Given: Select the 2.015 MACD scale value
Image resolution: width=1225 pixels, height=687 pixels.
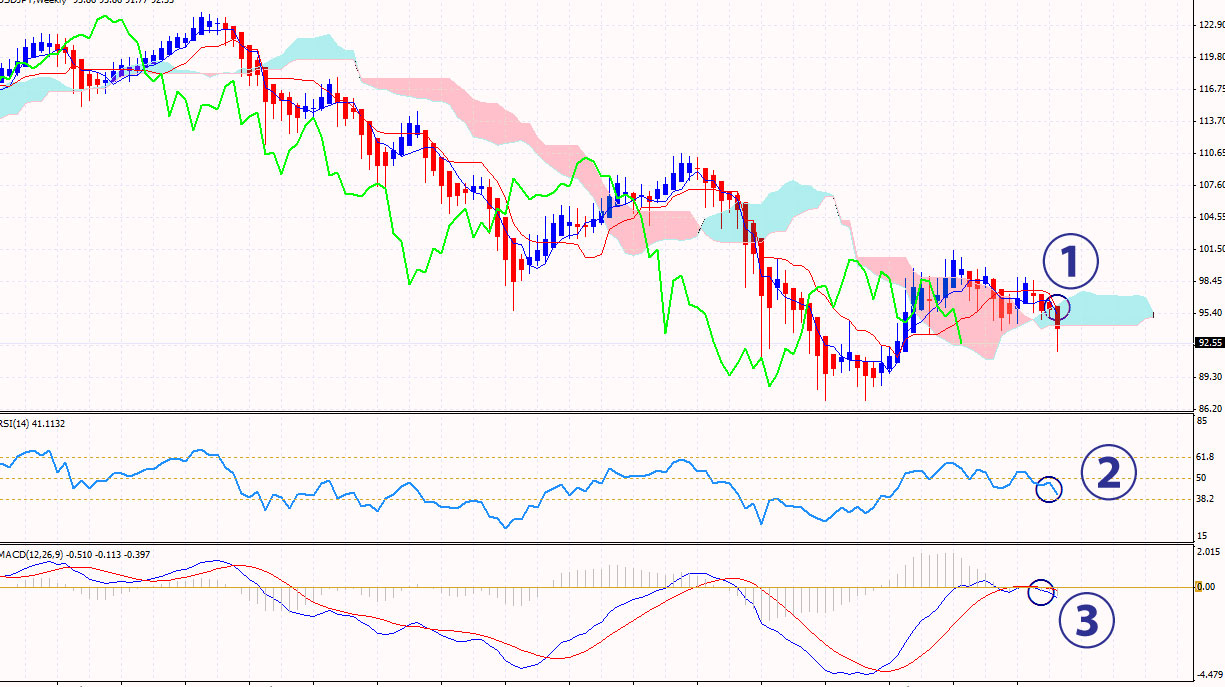Looking at the screenshot, I should (x=1208, y=552).
